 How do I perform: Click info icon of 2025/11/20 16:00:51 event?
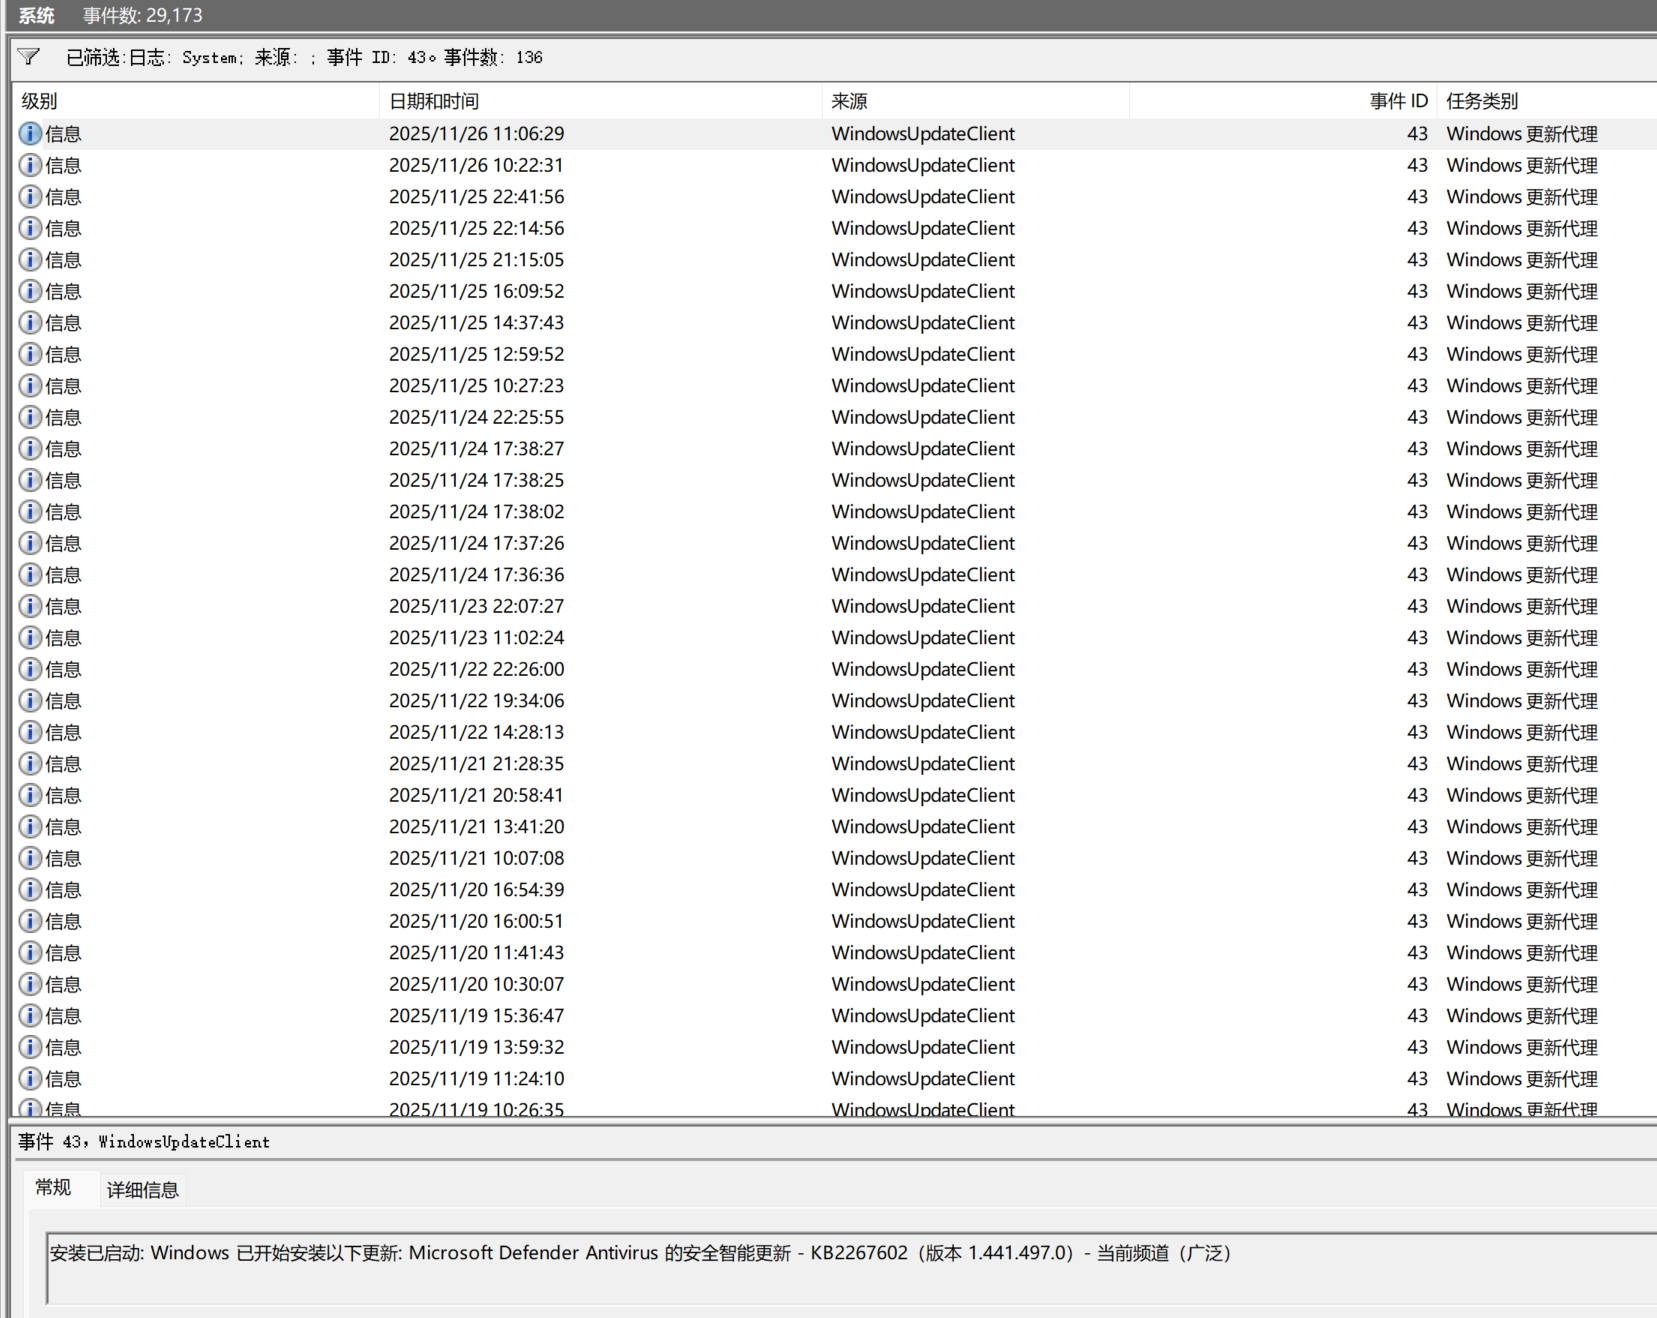pyautogui.click(x=31, y=922)
